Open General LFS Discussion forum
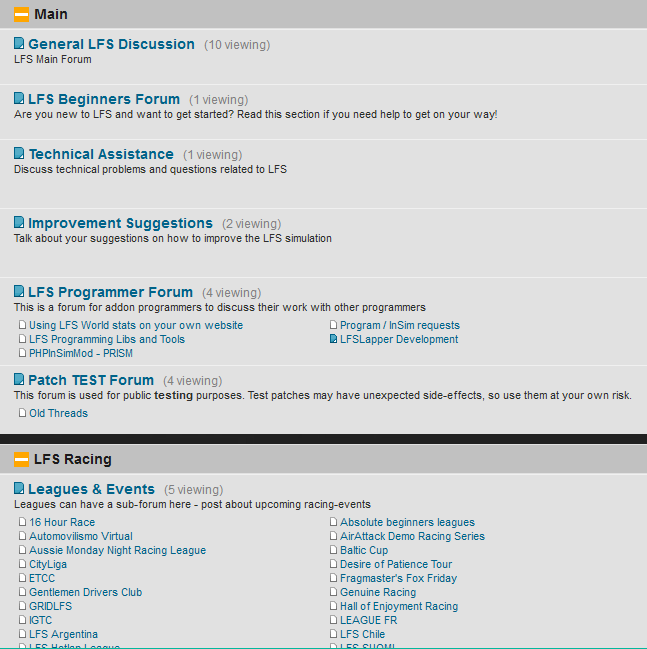The image size is (647, 649). tap(111, 44)
